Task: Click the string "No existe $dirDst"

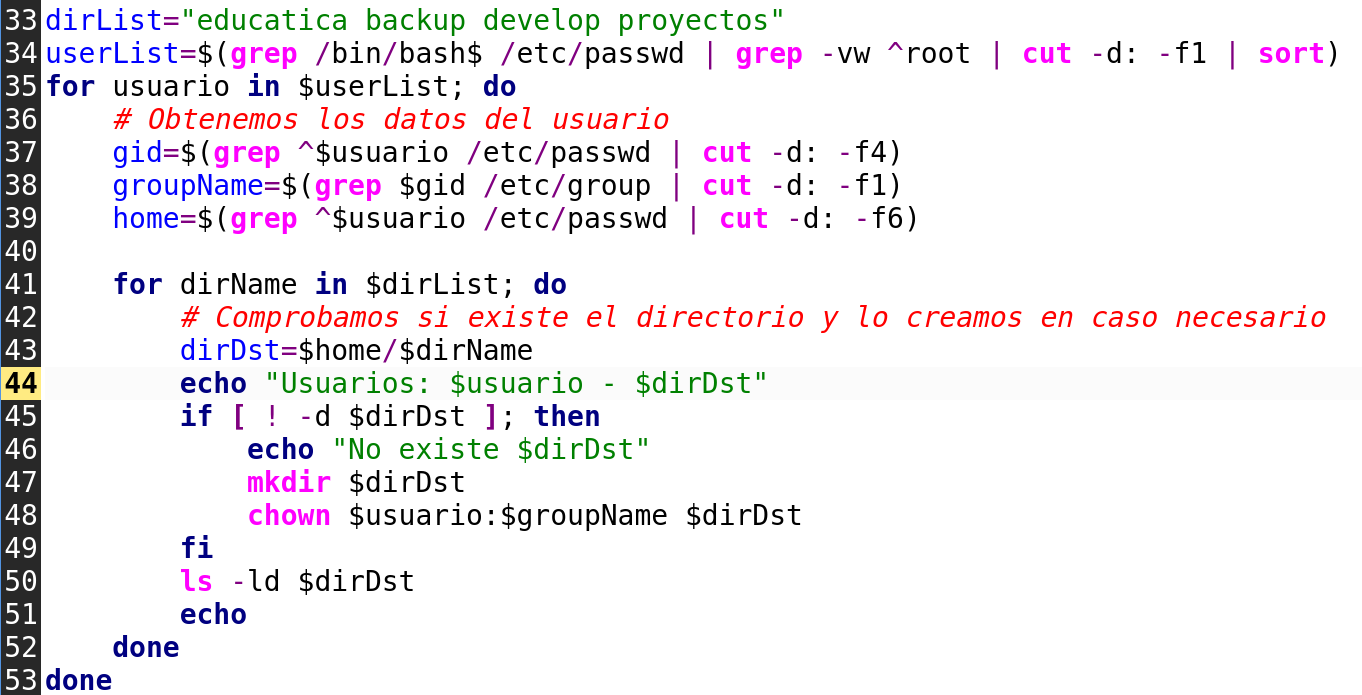Action: click(492, 449)
